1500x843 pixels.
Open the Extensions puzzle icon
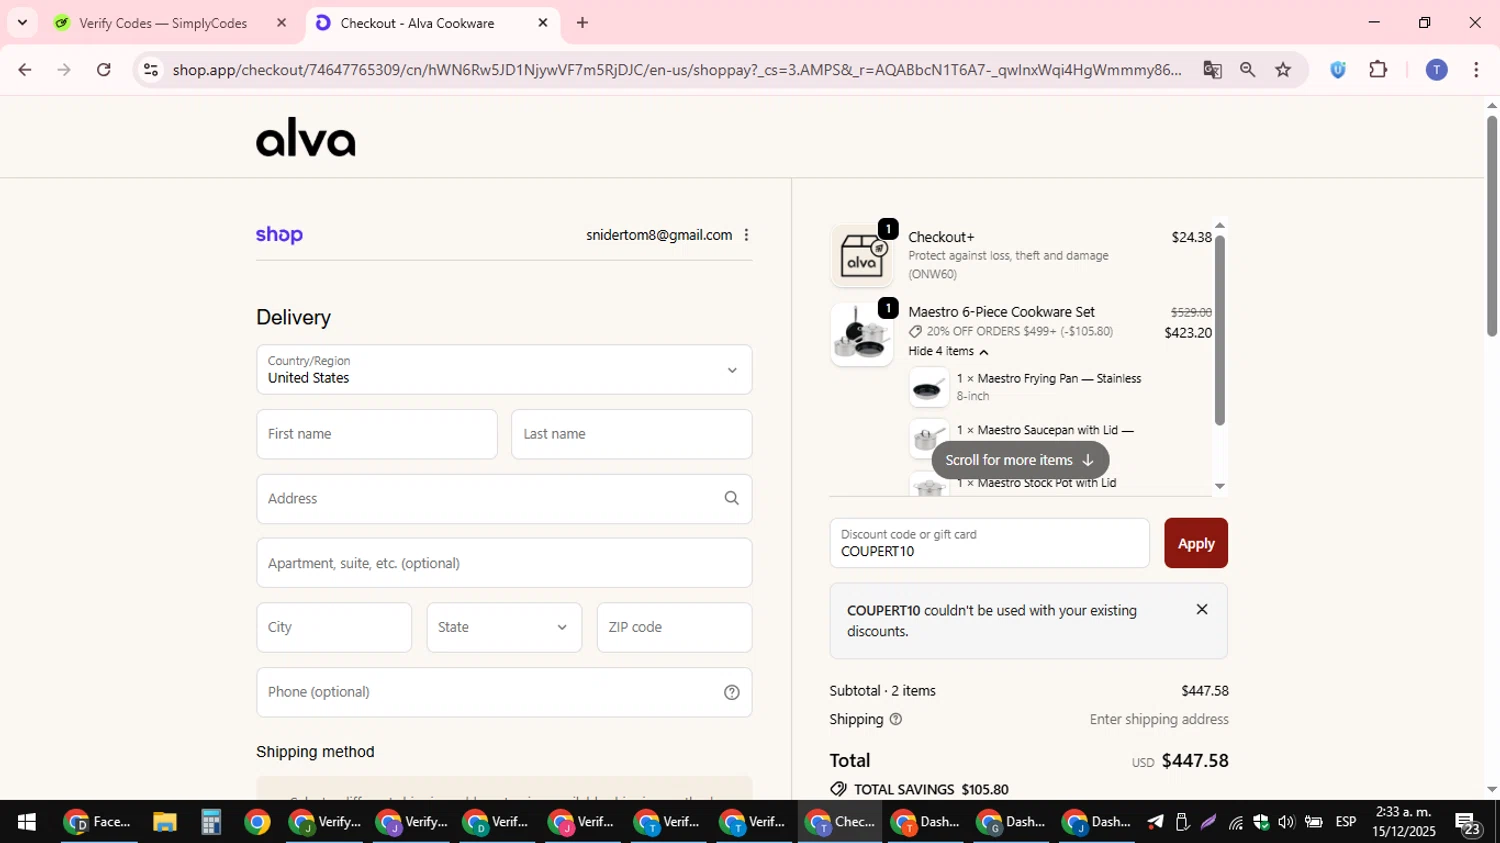(x=1378, y=69)
